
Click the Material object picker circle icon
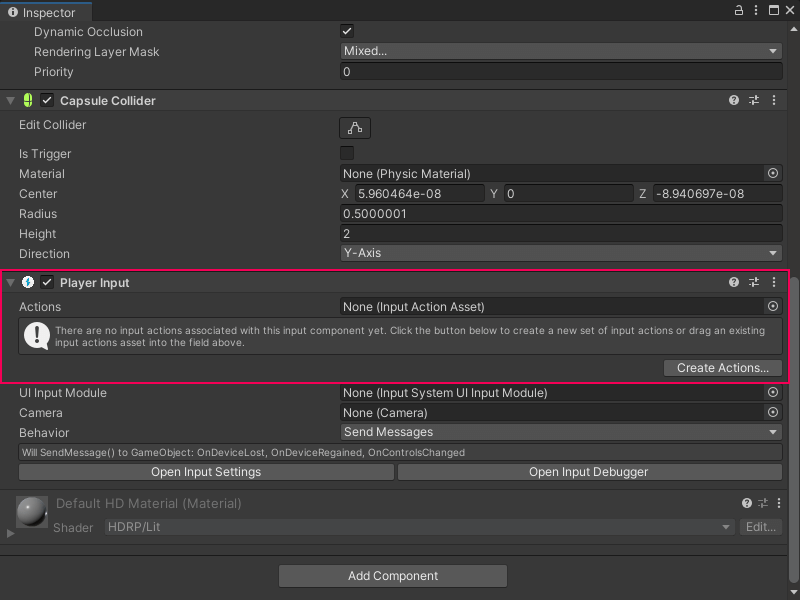point(772,173)
